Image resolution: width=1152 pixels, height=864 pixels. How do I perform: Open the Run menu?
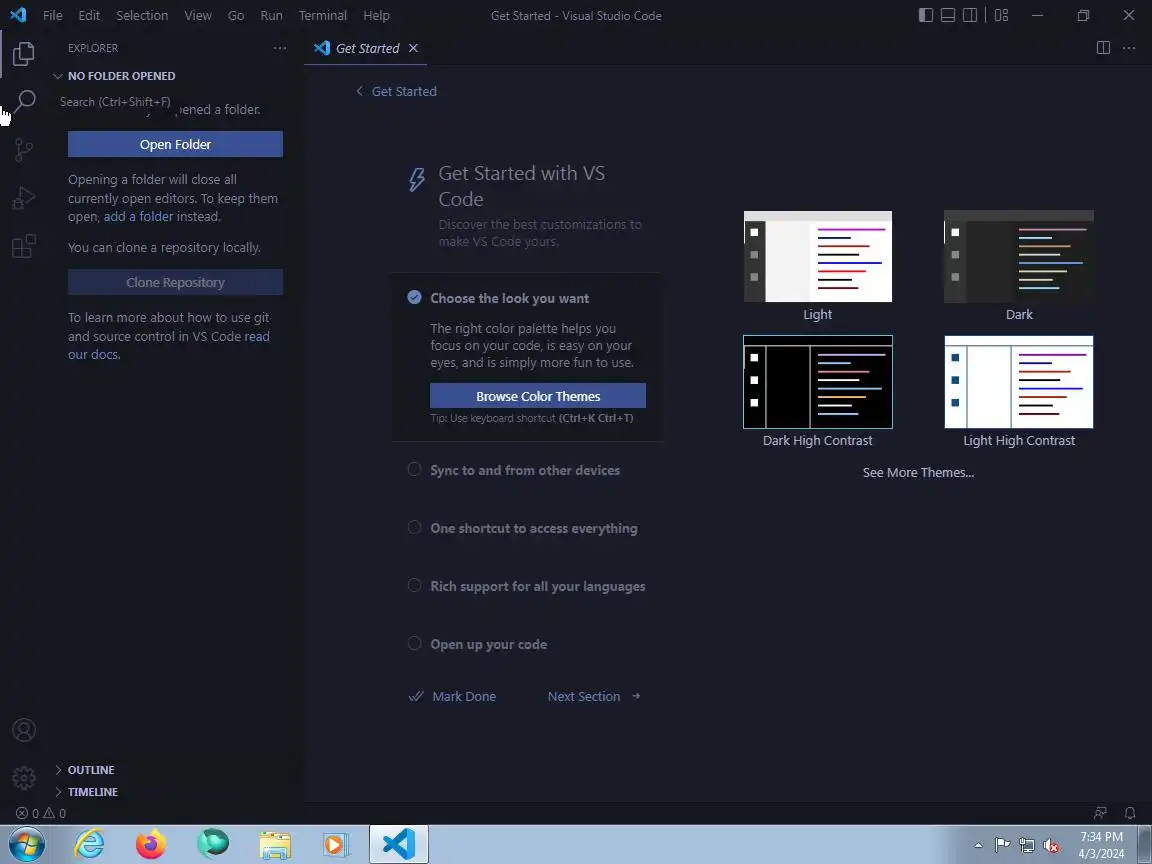271,15
